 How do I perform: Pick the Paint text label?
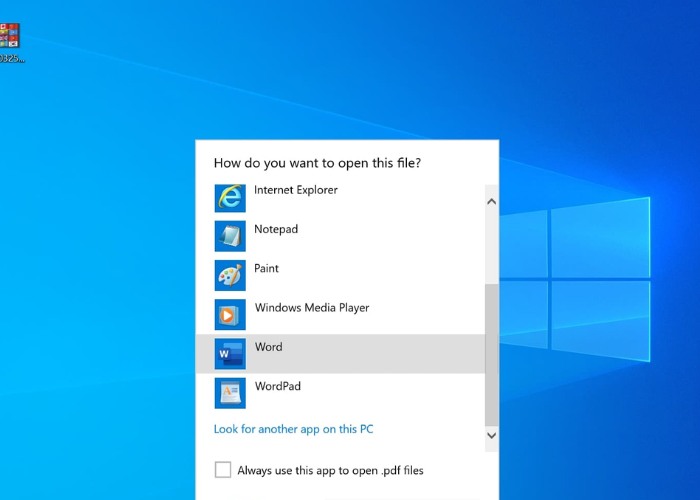click(266, 268)
